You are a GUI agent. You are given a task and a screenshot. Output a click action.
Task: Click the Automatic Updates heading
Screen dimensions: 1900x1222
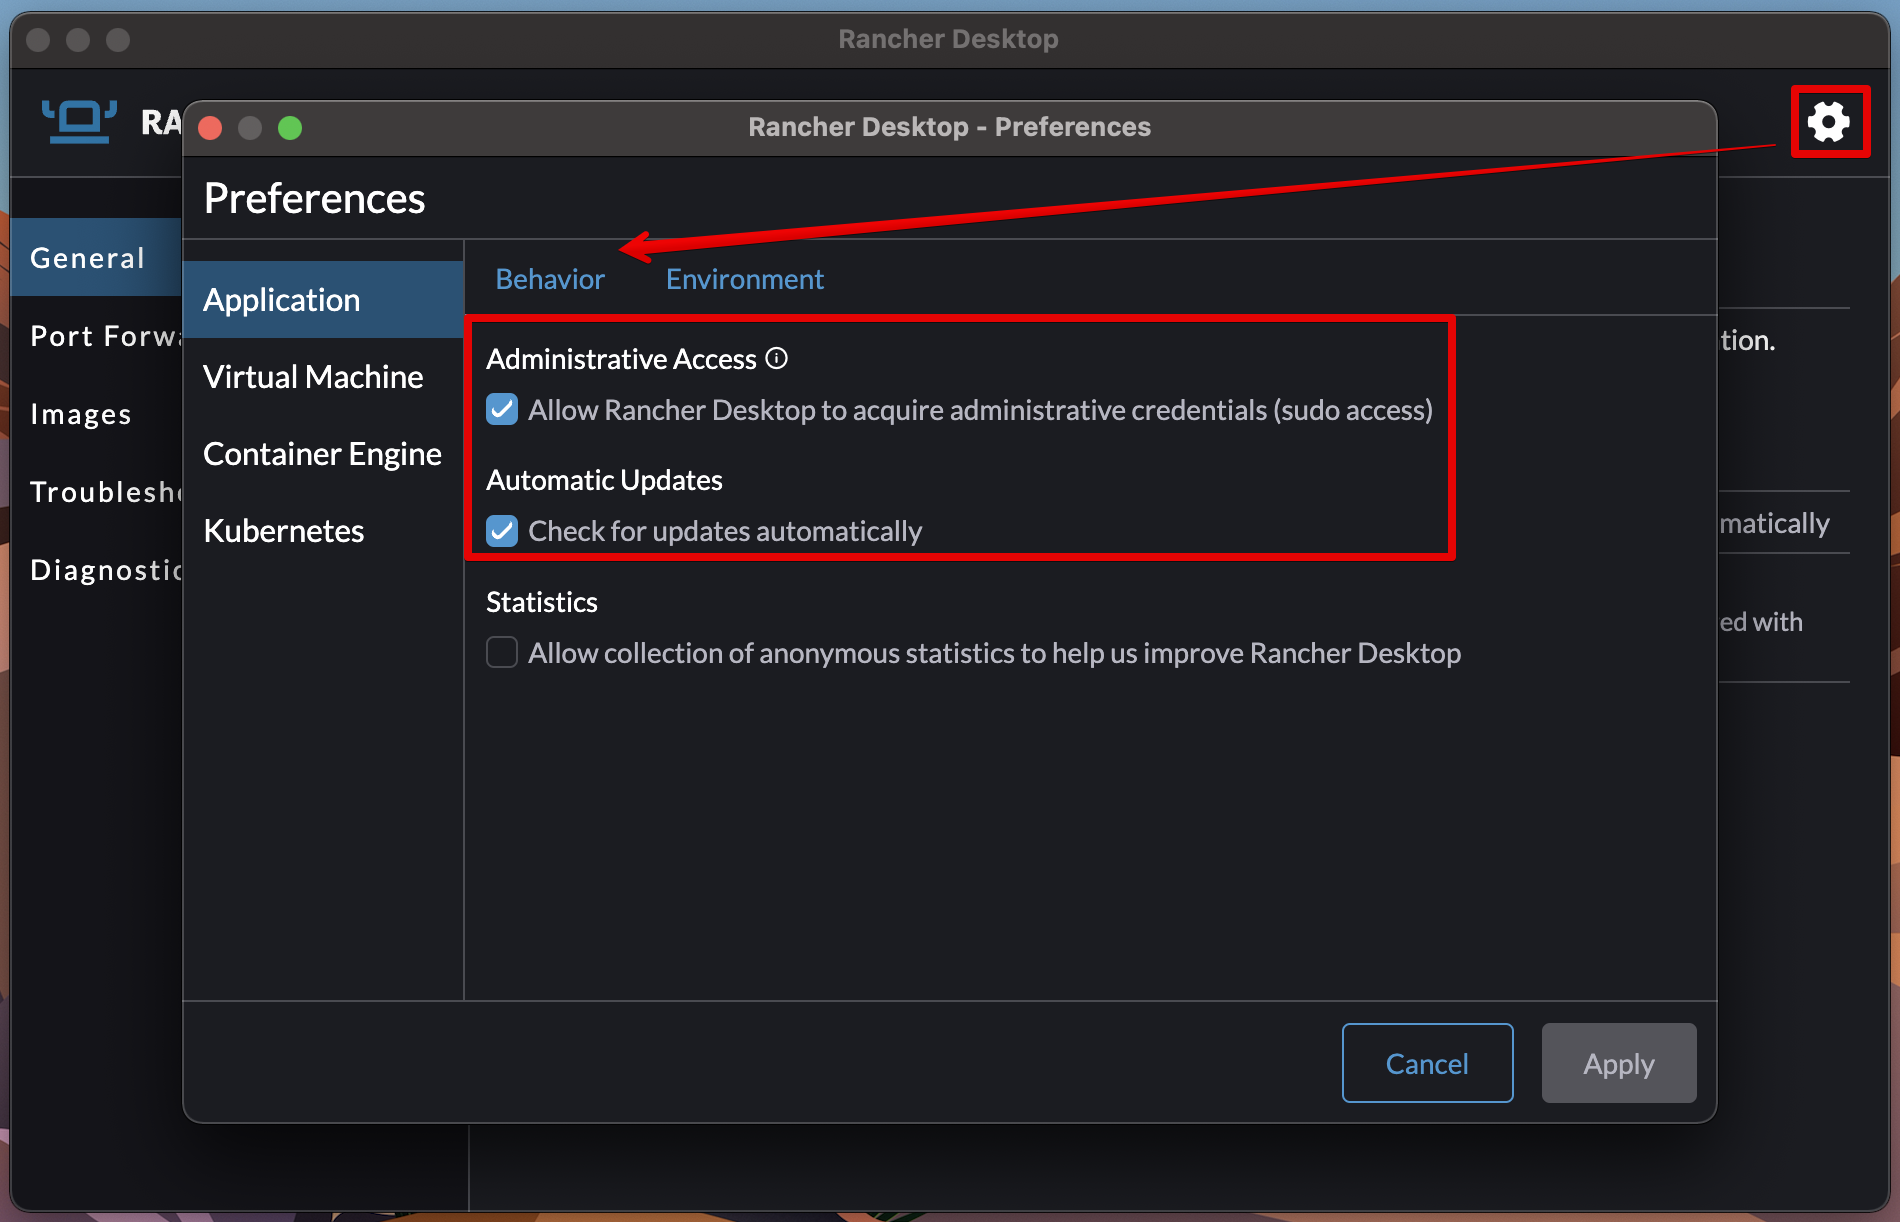(x=604, y=480)
